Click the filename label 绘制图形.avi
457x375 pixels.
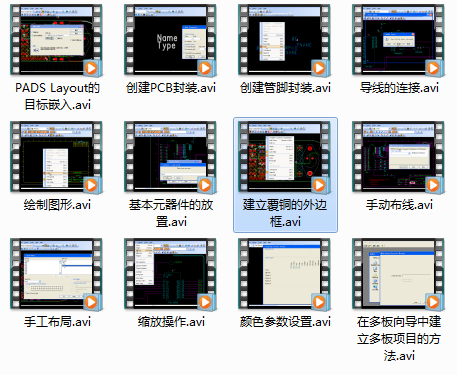(57, 205)
